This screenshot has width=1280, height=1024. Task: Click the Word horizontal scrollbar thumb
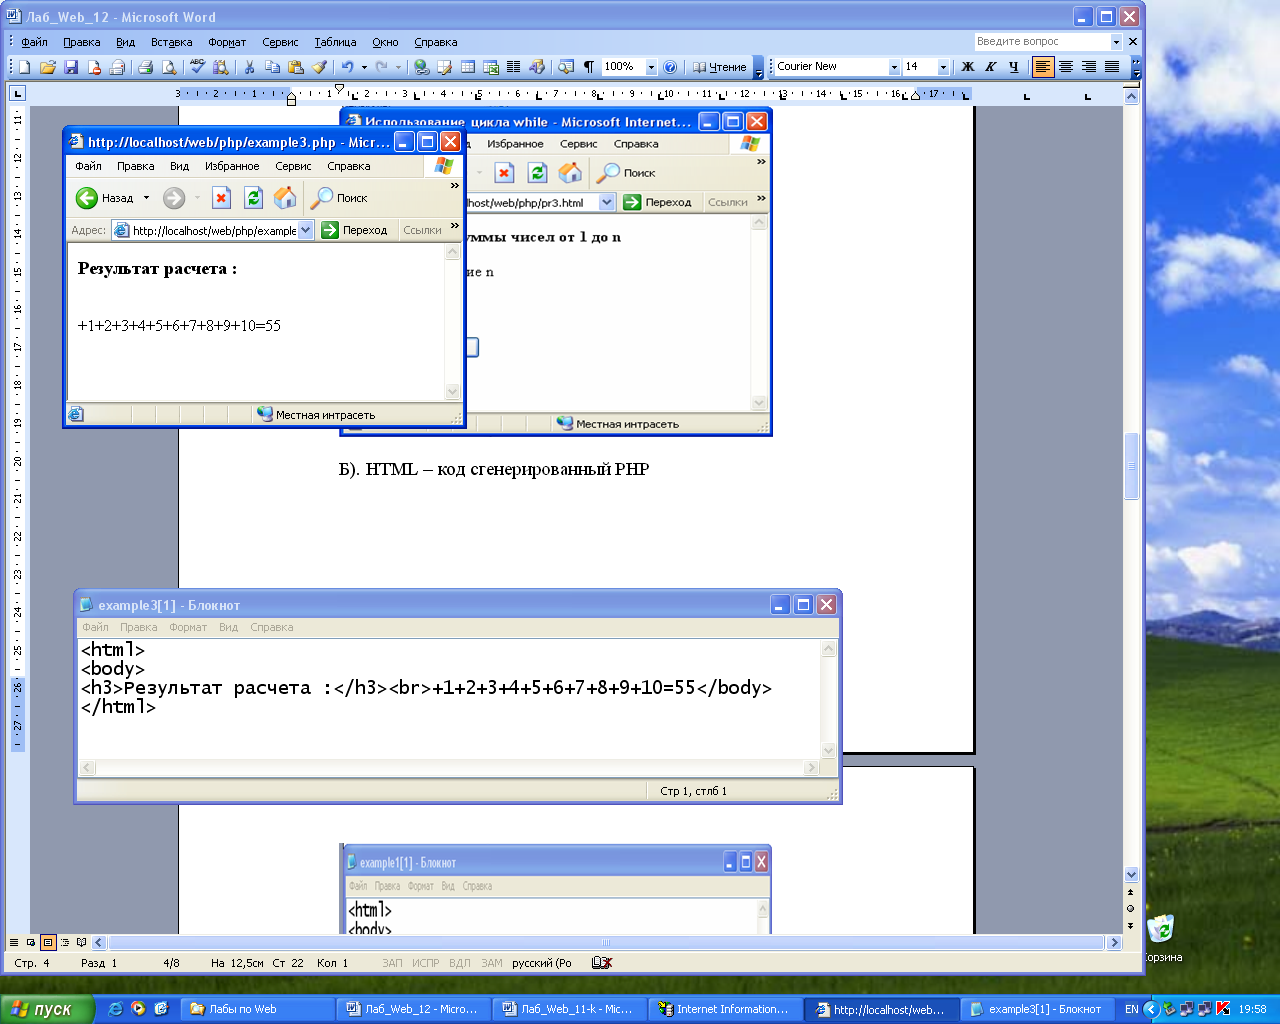[604, 943]
